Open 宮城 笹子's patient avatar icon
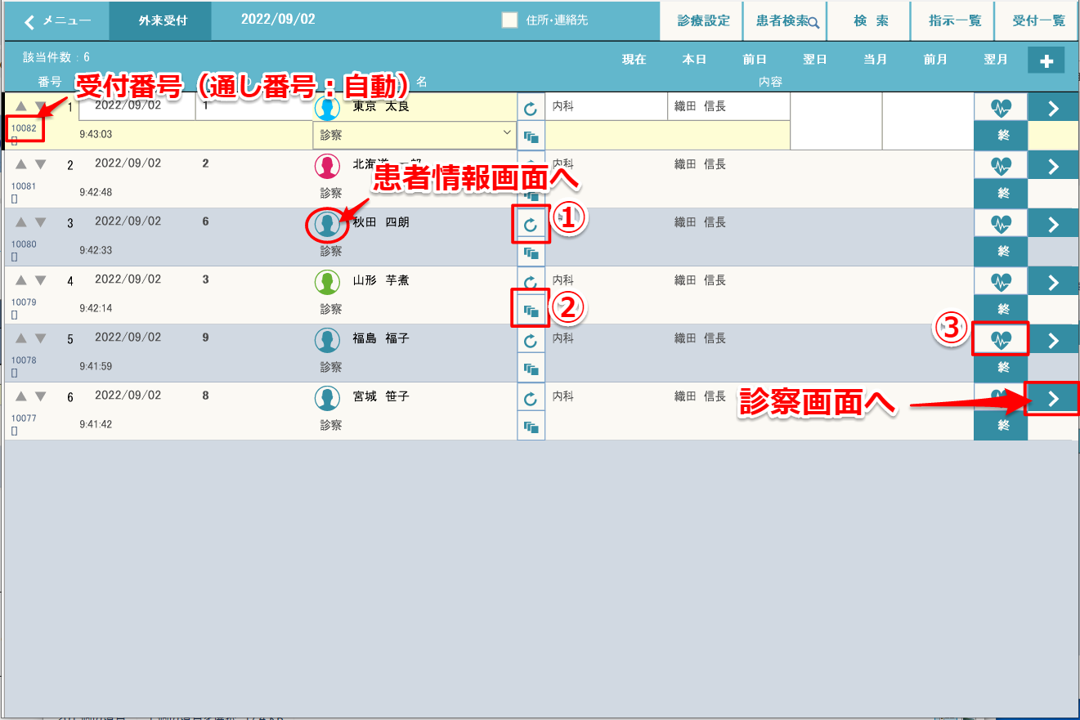Viewport: 1080px width, 720px height. [x=327, y=398]
